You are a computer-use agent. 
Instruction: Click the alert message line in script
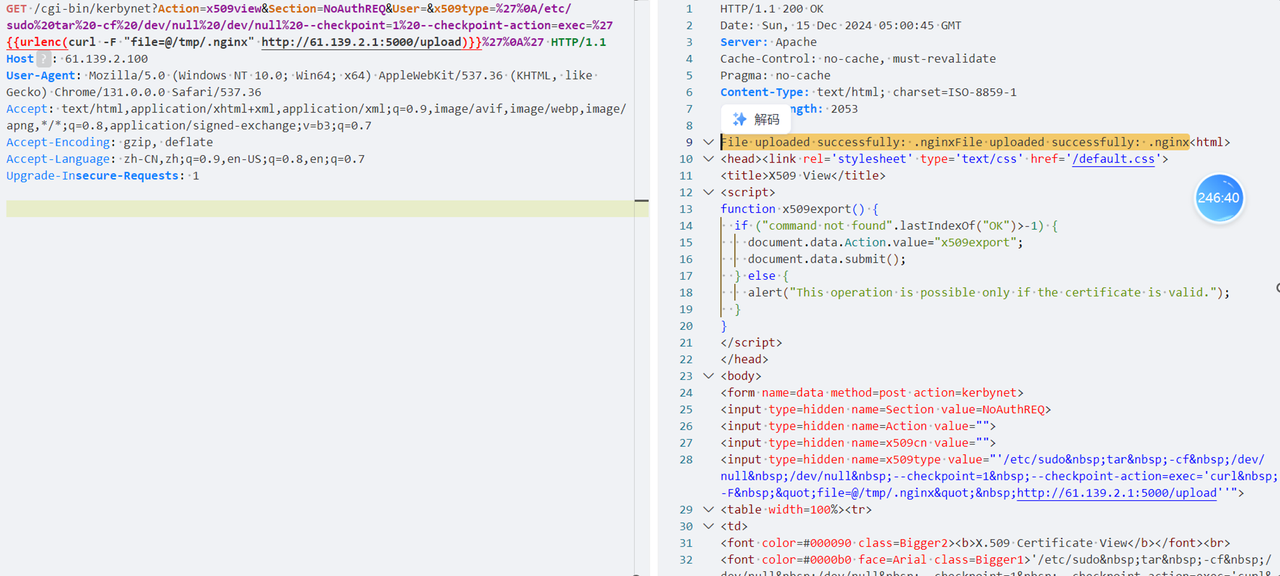click(x=988, y=292)
